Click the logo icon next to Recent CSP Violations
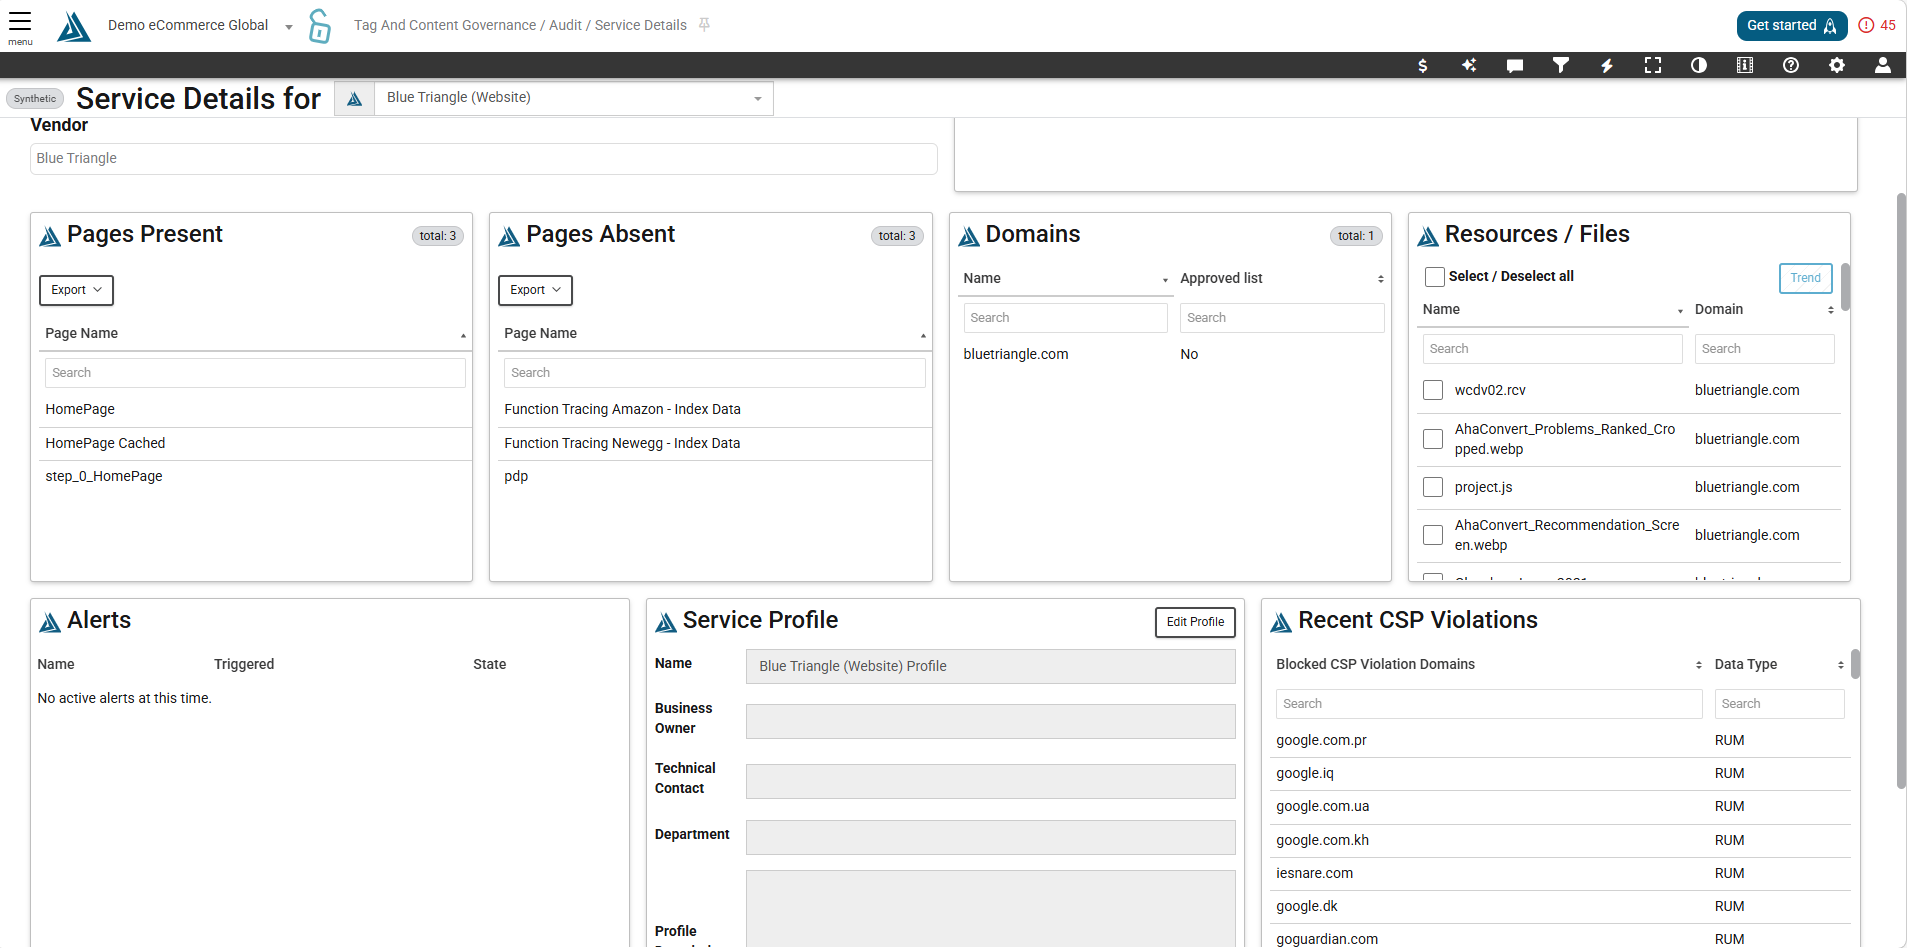This screenshot has width=1907, height=948. [x=1281, y=622]
